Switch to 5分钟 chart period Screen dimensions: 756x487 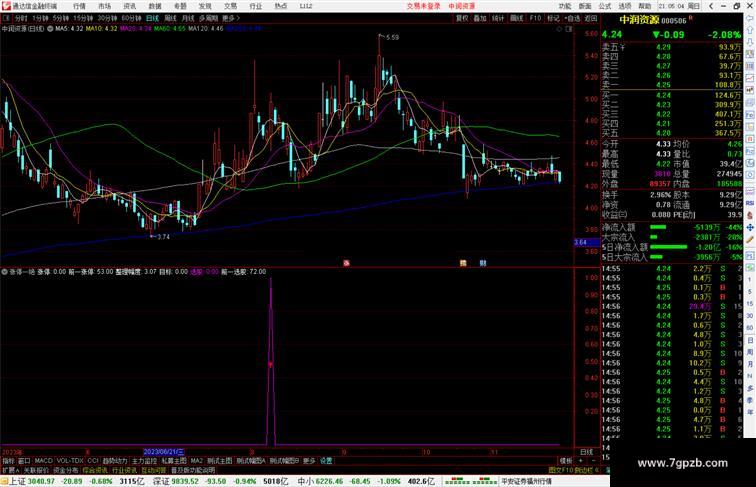tap(61, 18)
